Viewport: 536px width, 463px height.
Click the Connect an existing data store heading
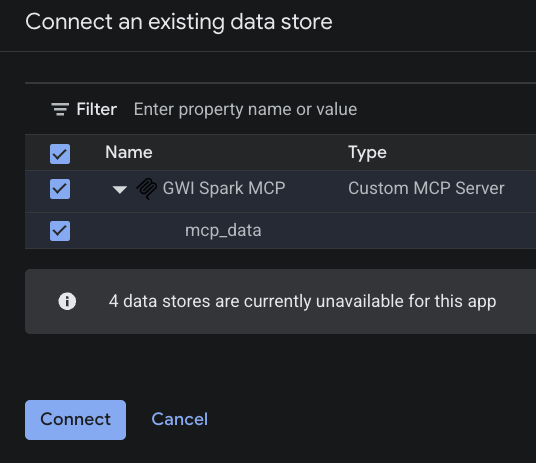(x=179, y=22)
